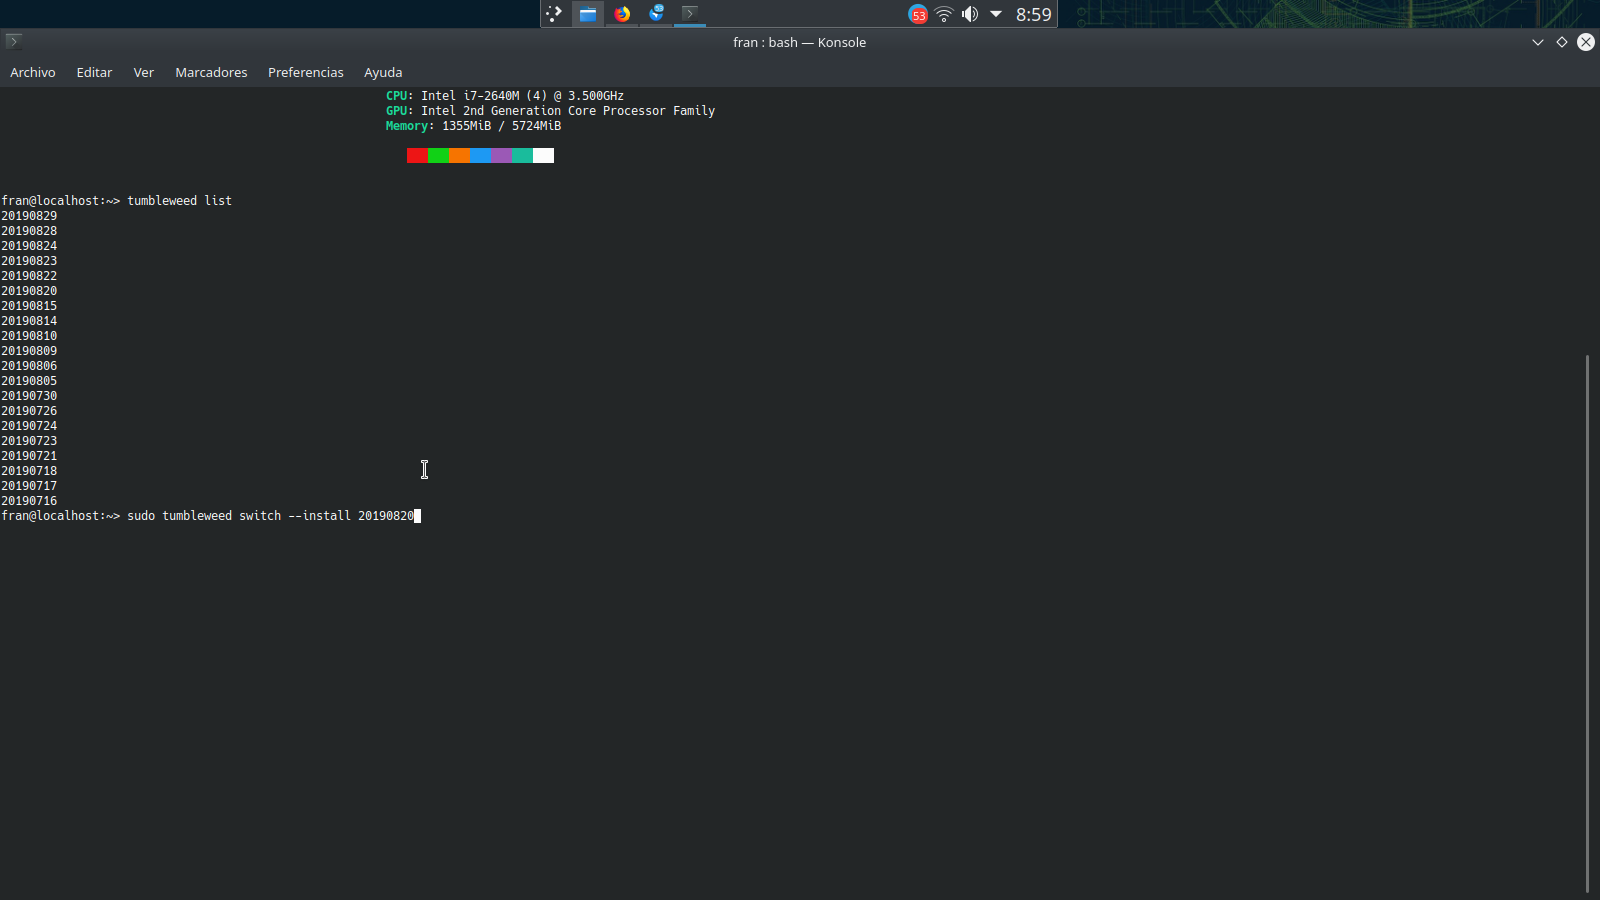1600x900 pixels.
Task: Open the Editar menu
Action: [94, 72]
